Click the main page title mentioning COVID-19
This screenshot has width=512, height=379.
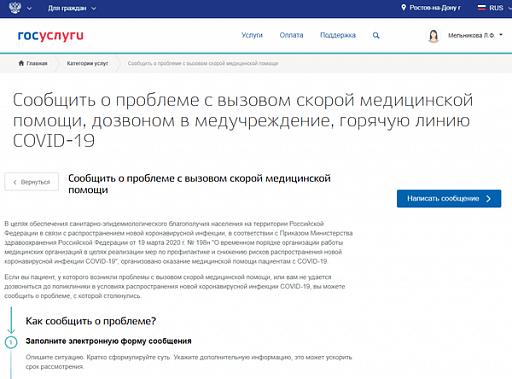point(243,120)
